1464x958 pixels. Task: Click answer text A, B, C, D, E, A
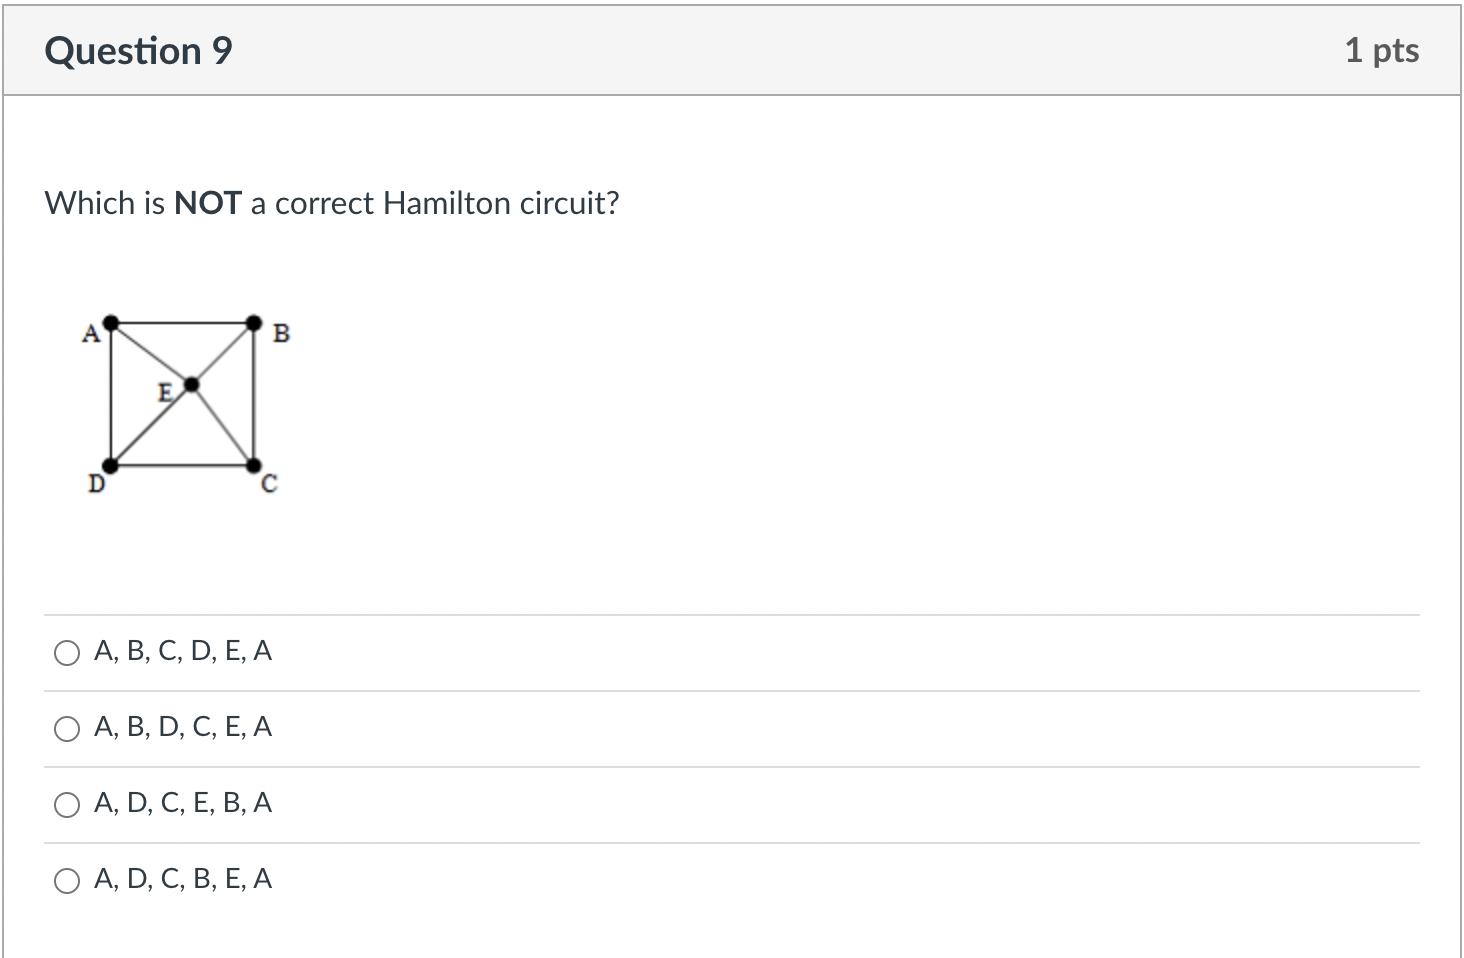182,651
